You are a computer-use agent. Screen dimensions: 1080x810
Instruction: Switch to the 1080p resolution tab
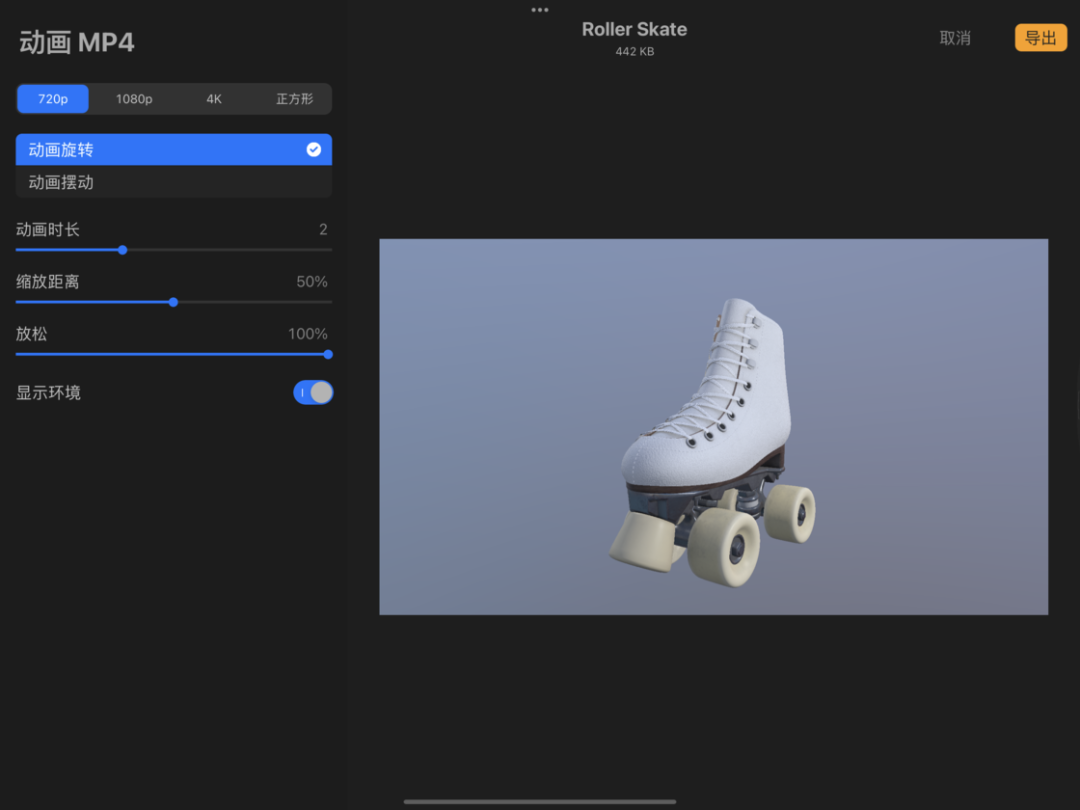click(134, 99)
